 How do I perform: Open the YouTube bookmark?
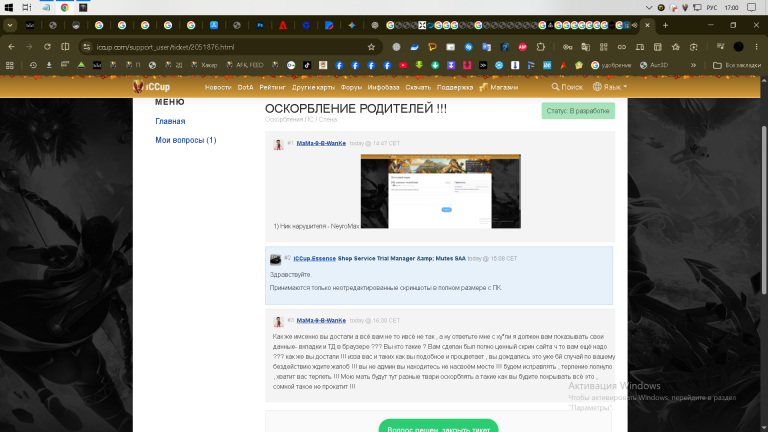pyautogui.click(x=403, y=65)
